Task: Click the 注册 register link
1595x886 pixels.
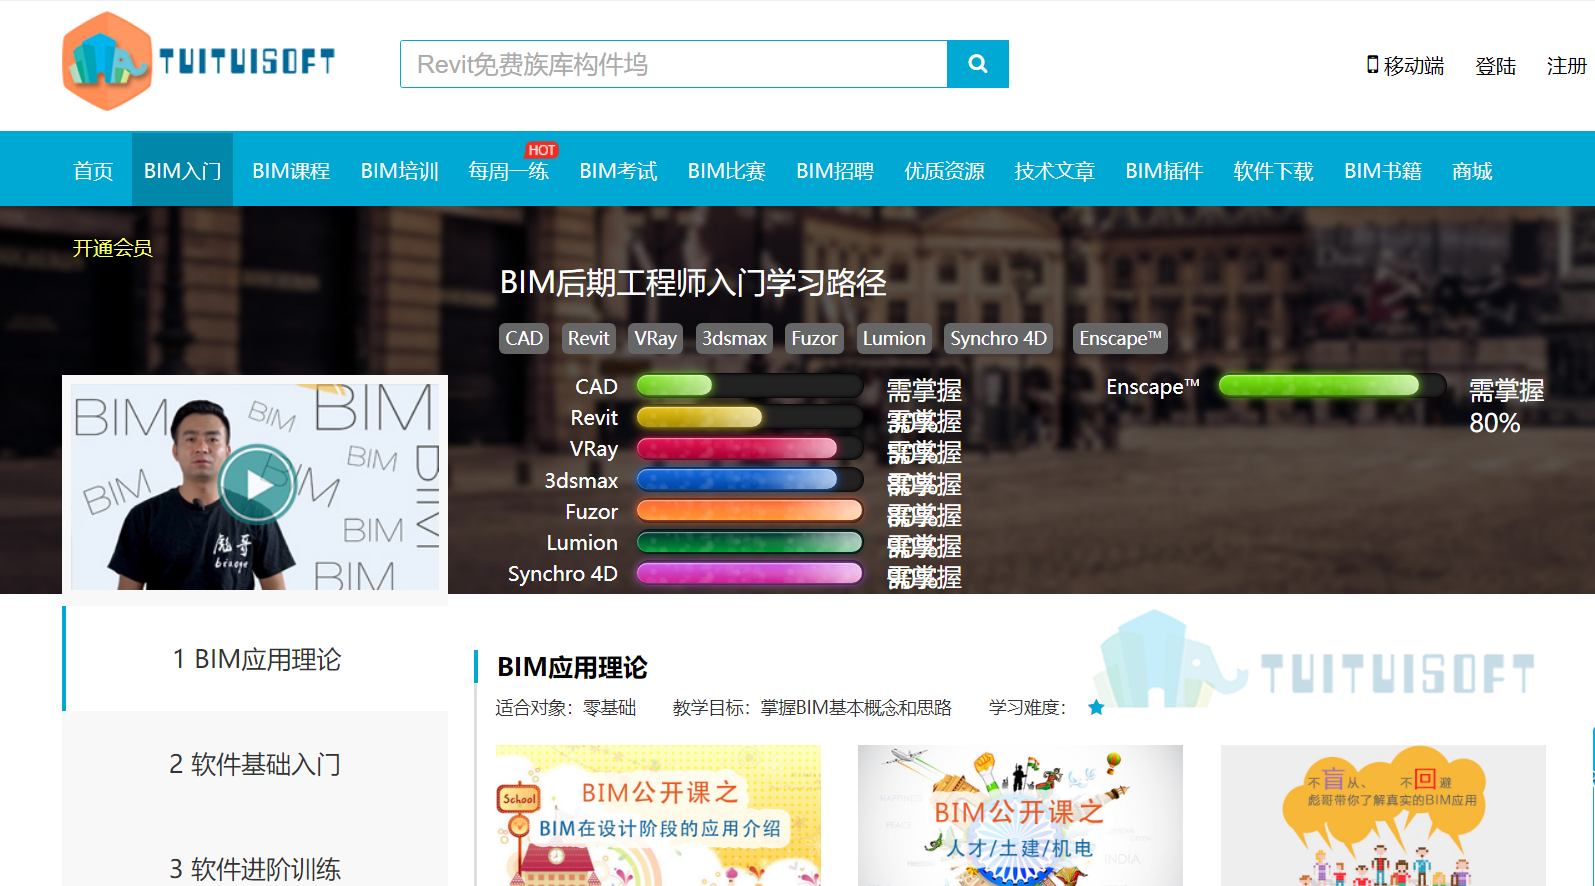Action: [1566, 66]
